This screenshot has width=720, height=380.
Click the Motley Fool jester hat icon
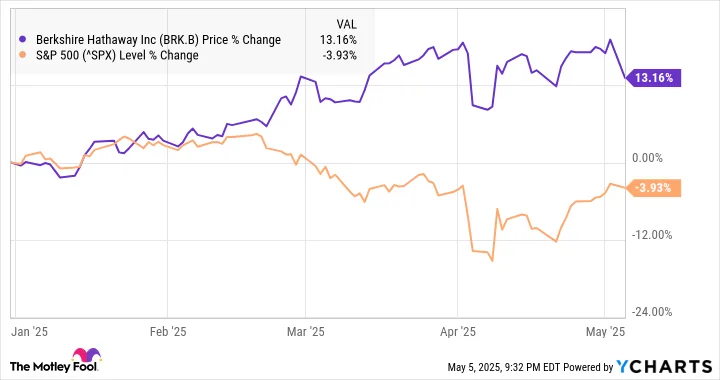[x=86, y=355]
